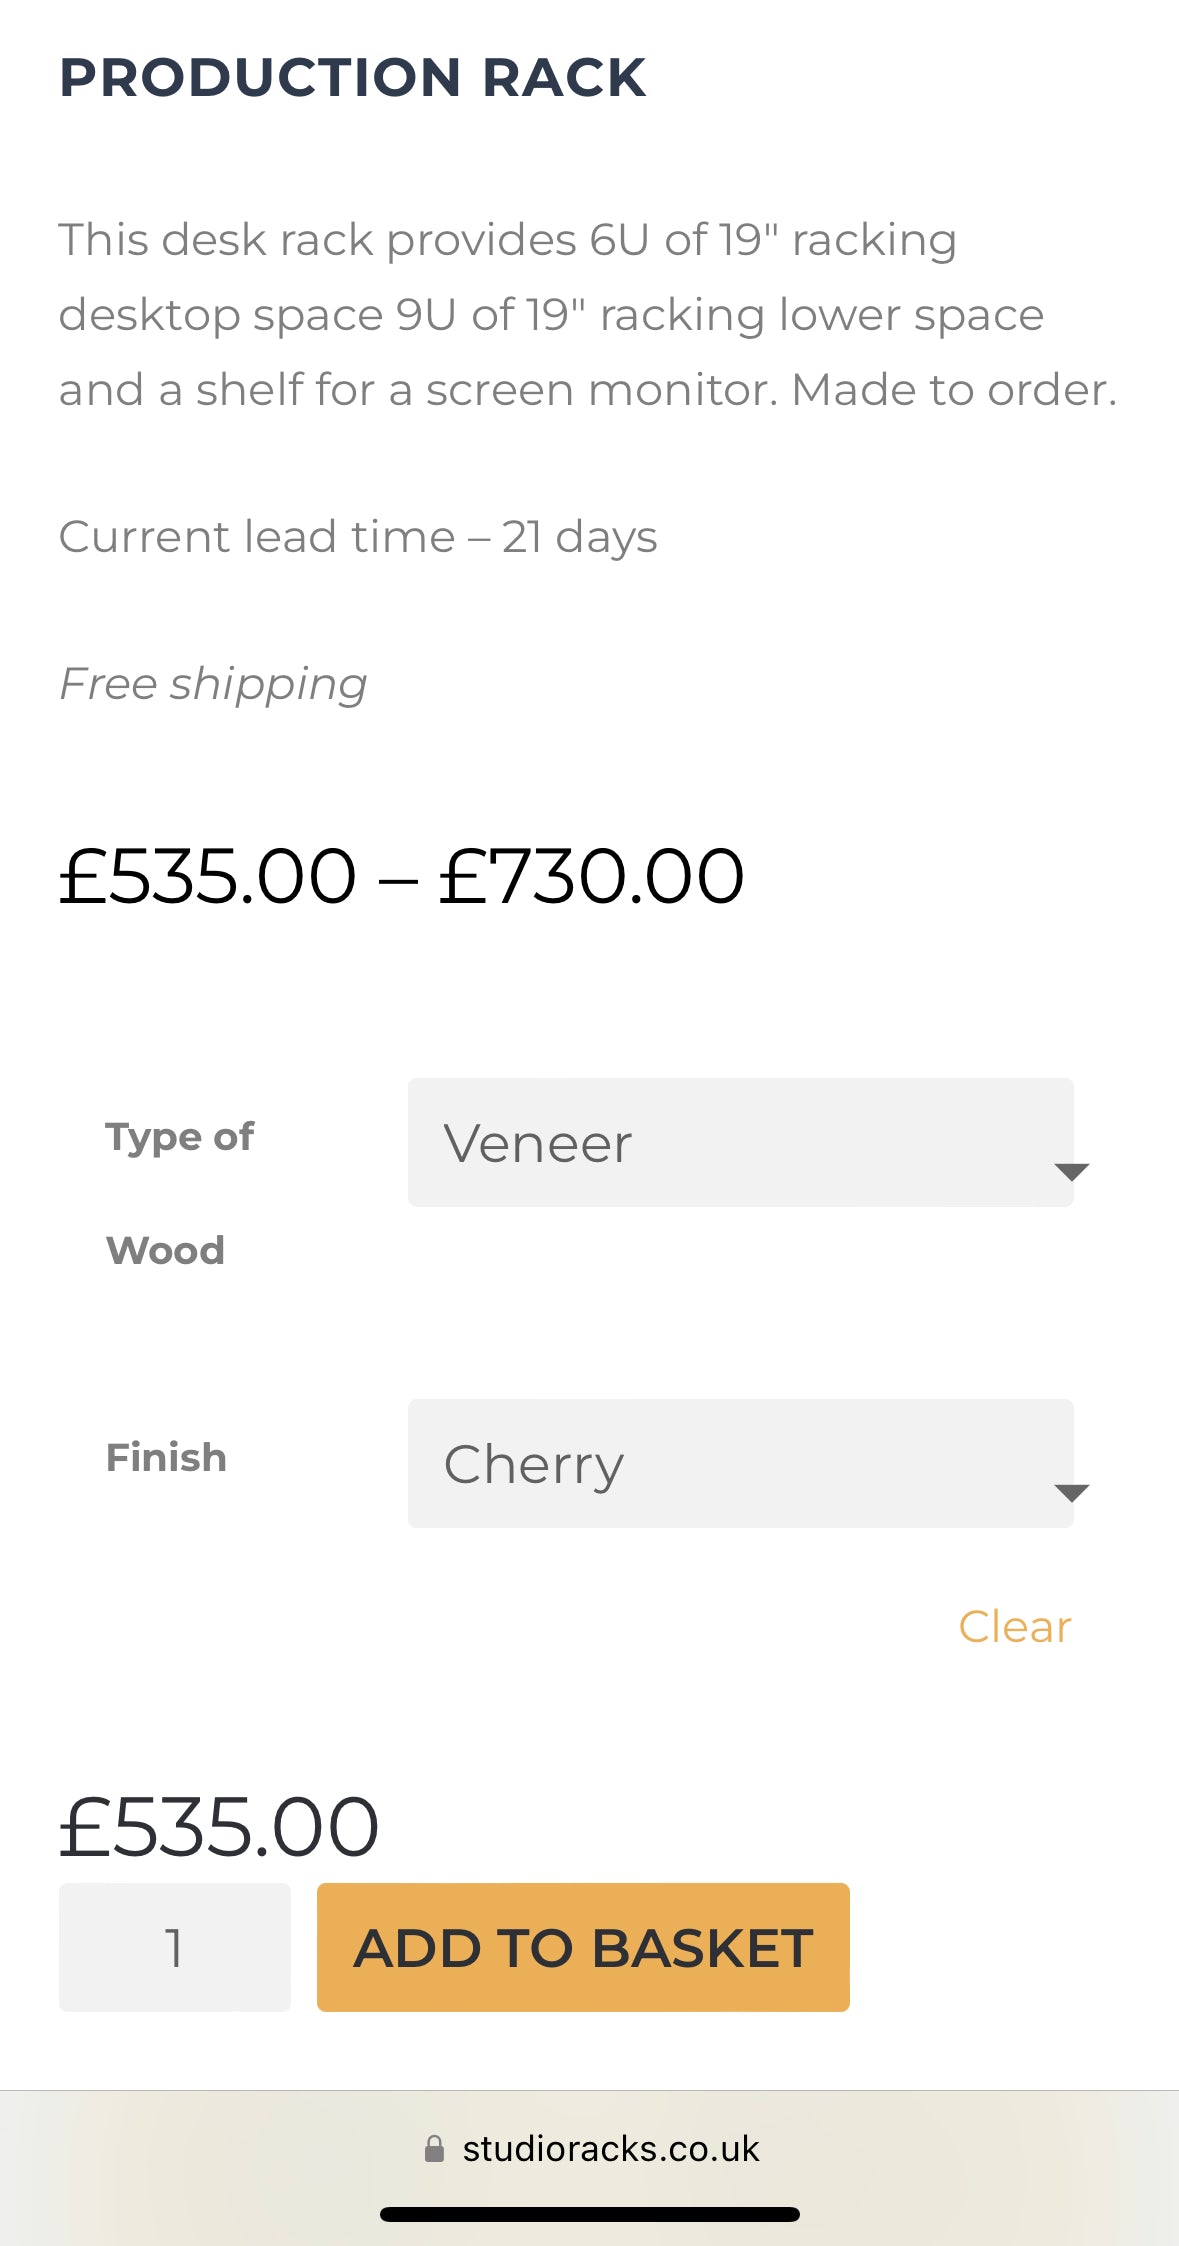
Task: Tap the home indicator bar at screen bottom
Action: pos(589,2214)
